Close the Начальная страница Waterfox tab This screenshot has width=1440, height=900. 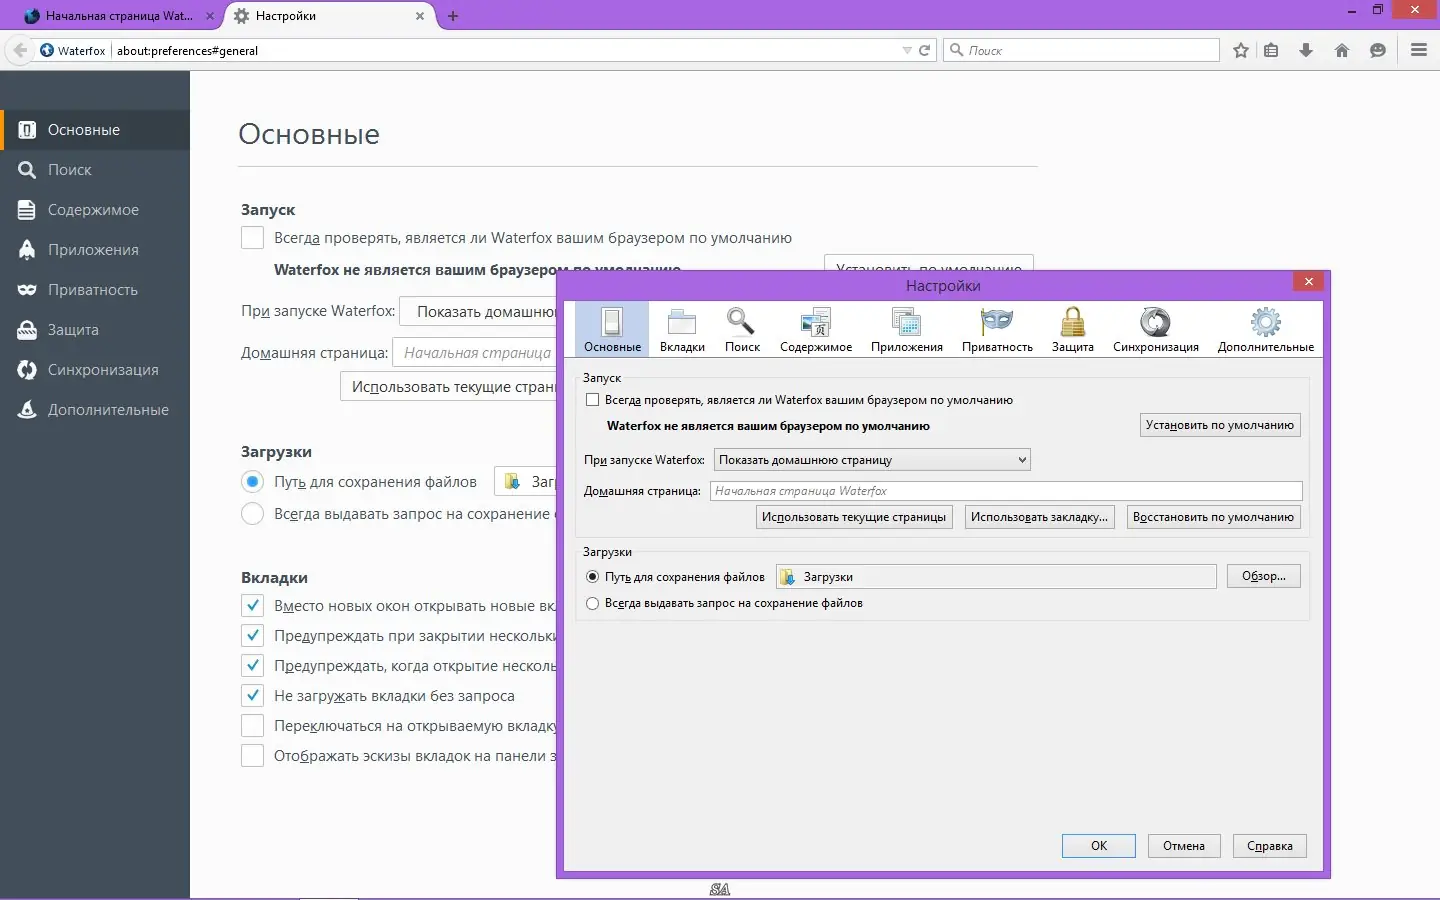210,16
